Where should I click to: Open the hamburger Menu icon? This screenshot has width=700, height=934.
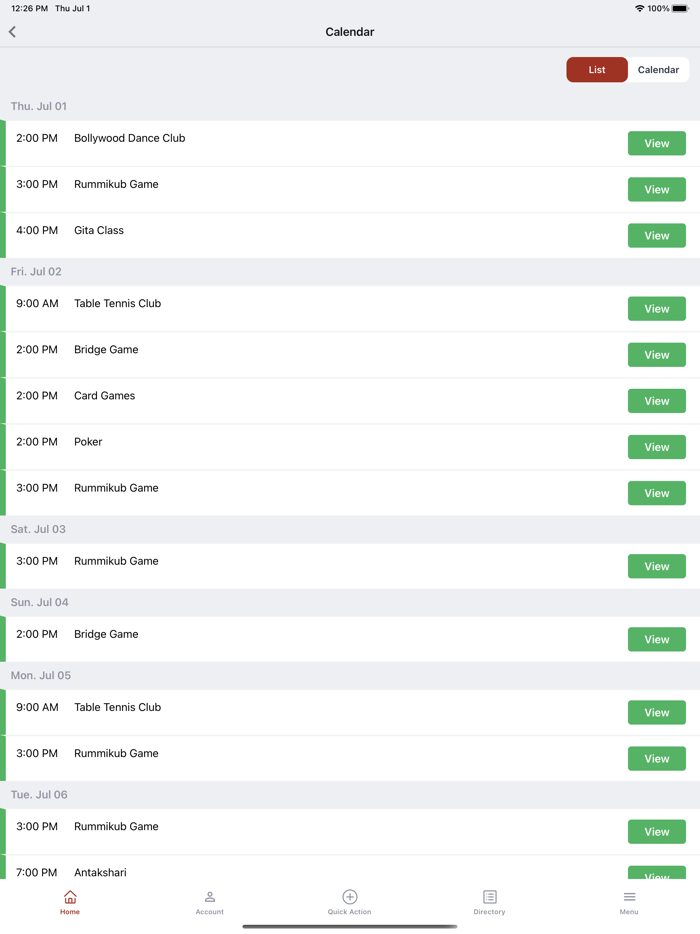629,898
